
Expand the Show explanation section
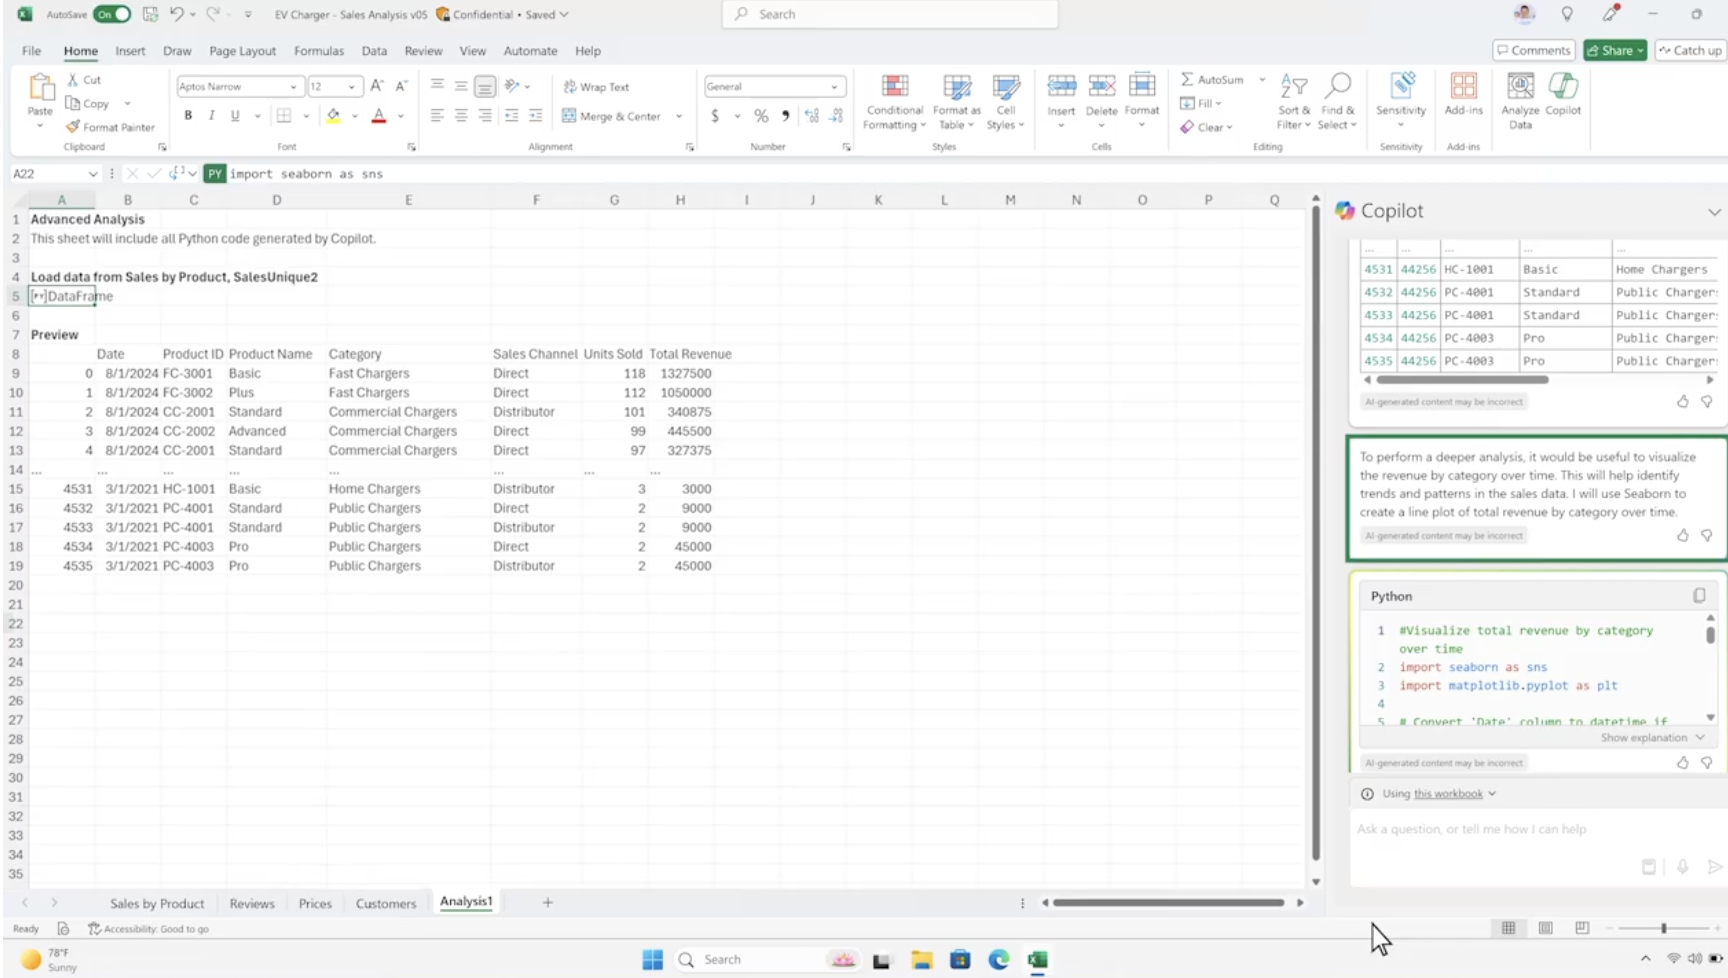1652,738
